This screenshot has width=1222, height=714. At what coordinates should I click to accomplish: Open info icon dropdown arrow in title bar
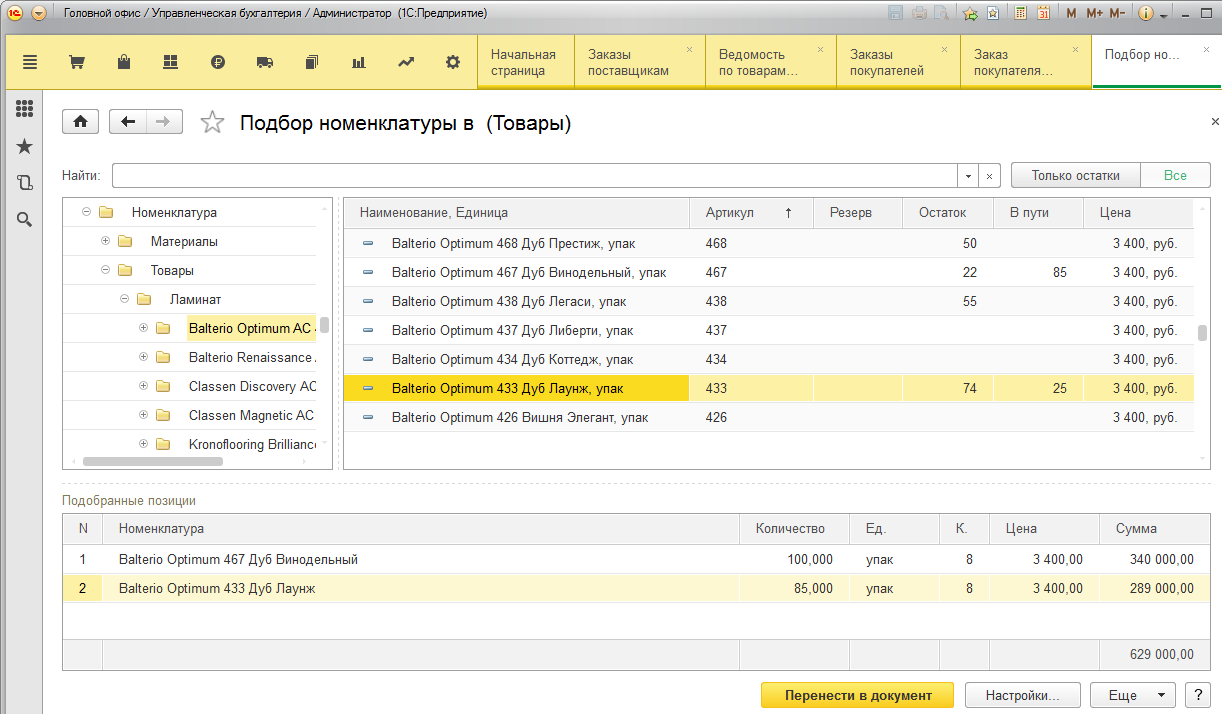coord(1164,15)
